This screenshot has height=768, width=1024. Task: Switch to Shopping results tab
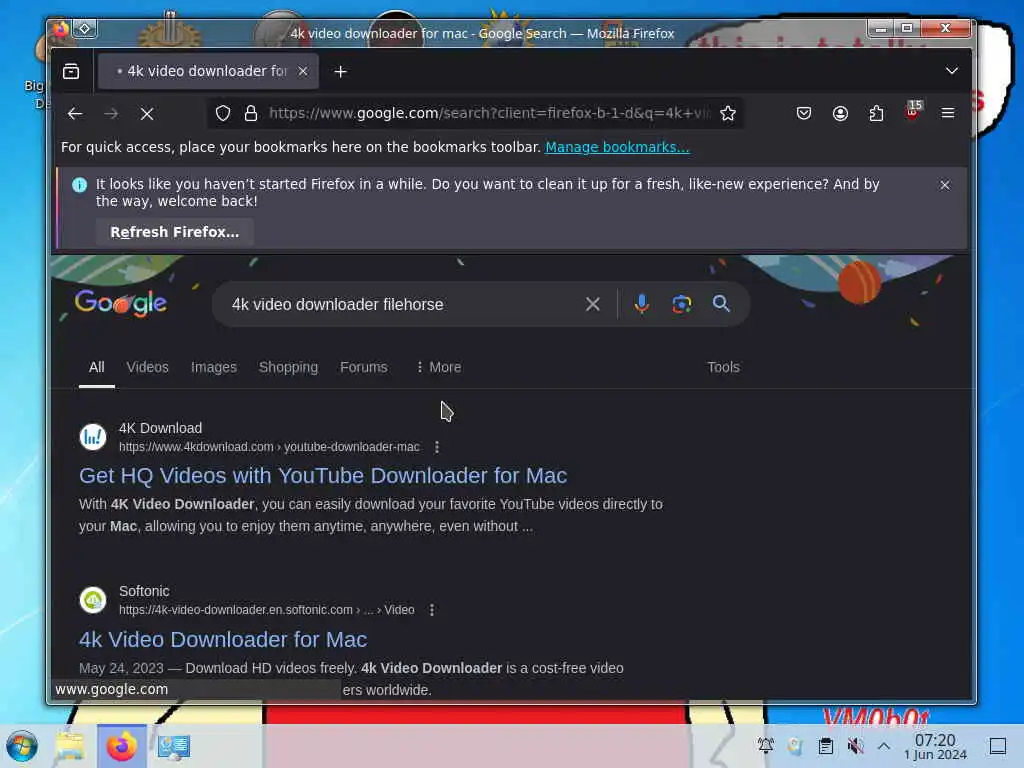pyautogui.click(x=288, y=367)
